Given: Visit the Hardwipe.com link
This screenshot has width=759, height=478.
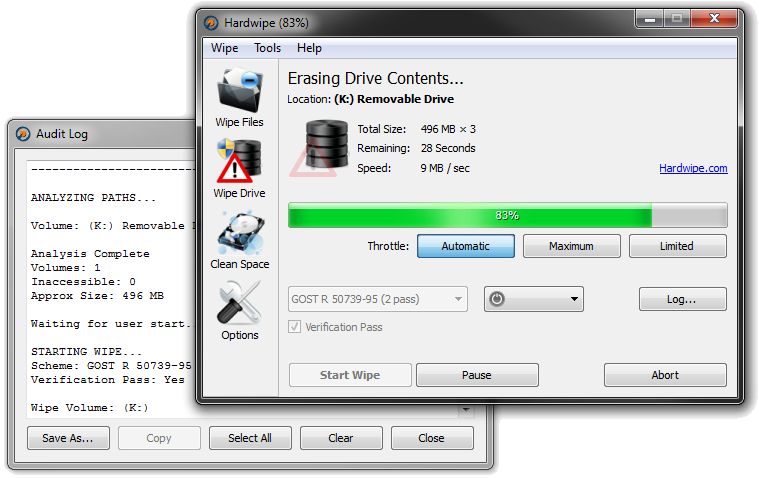Looking at the screenshot, I should [693, 168].
